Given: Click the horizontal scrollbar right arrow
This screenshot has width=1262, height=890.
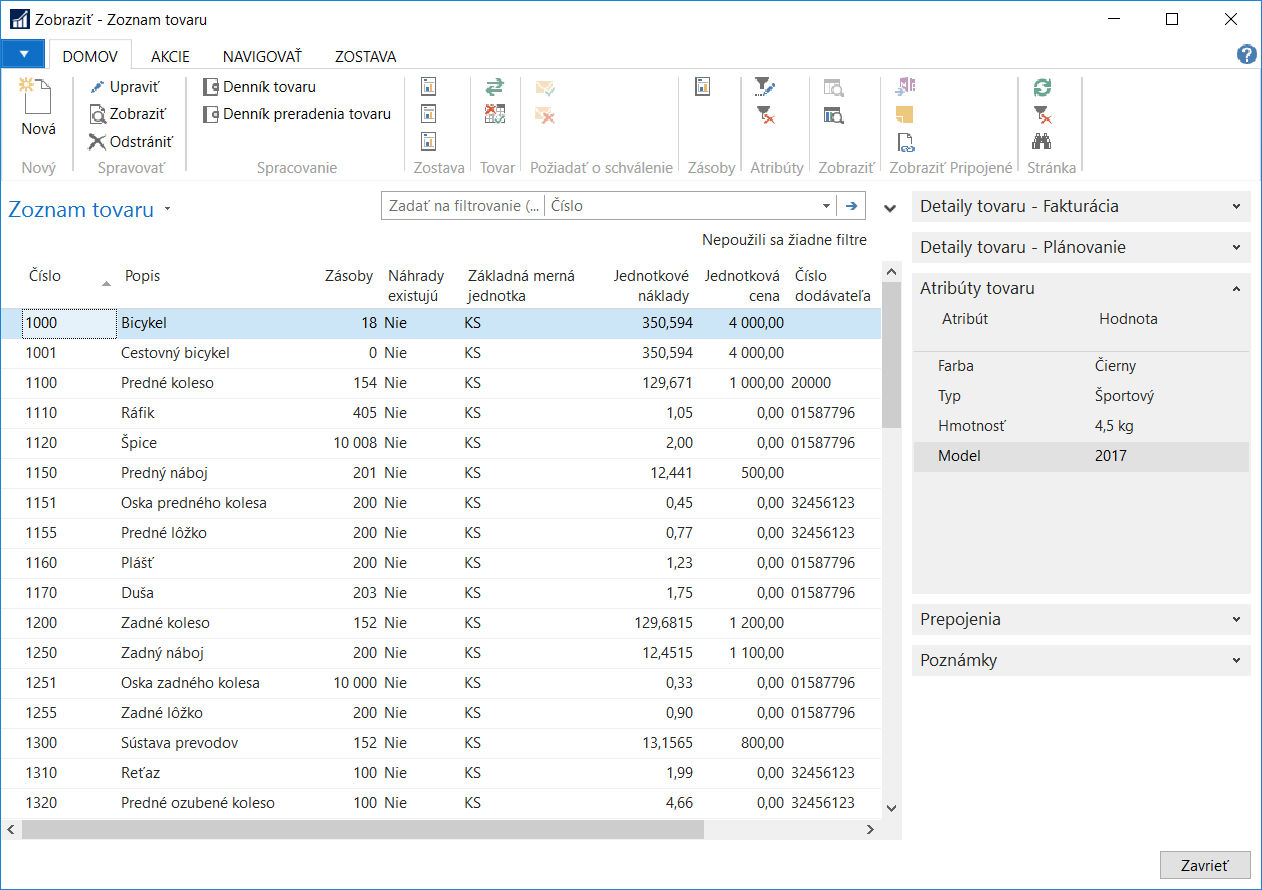Looking at the screenshot, I should click(x=872, y=829).
